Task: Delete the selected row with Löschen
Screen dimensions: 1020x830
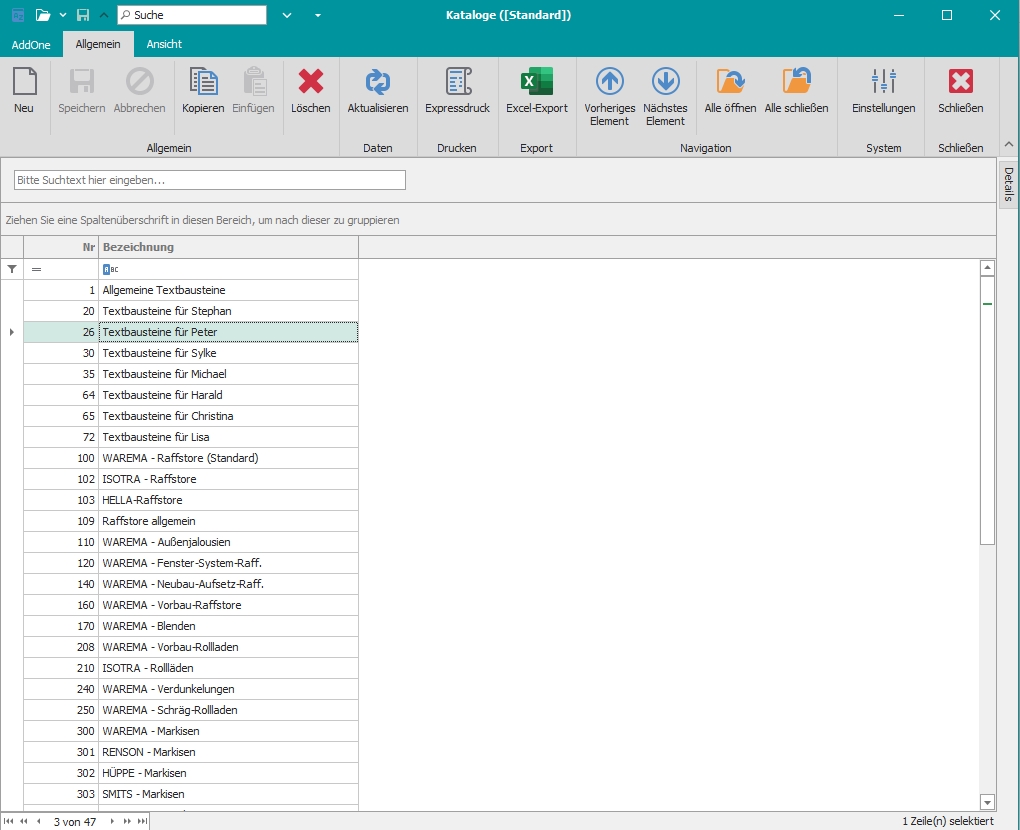Action: [x=311, y=82]
